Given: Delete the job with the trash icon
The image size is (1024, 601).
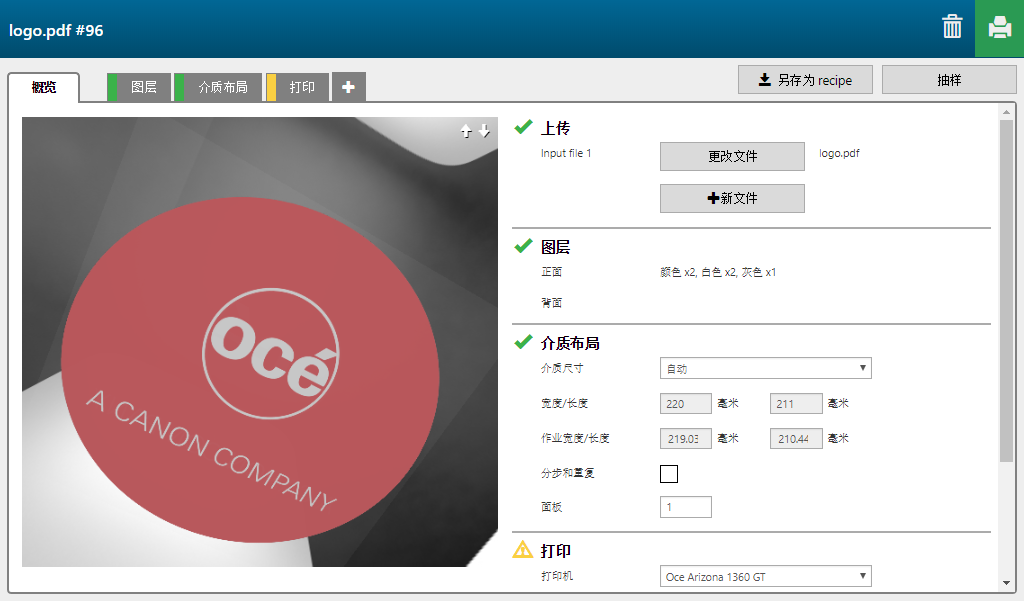Looking at the screenshot, I should coord(952,27).
